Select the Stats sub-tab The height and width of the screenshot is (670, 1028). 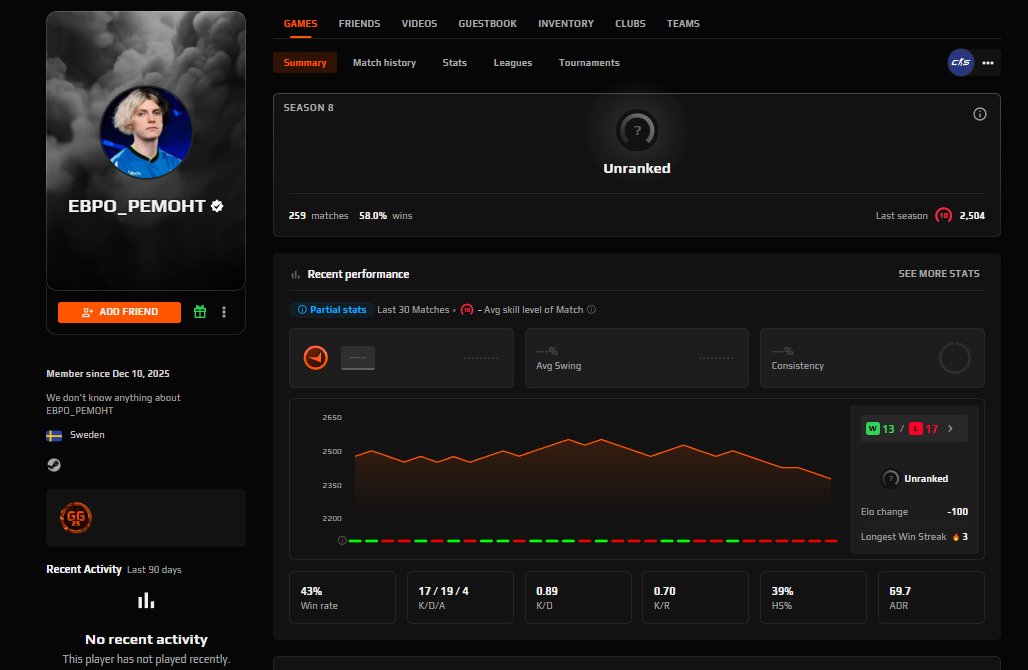[454, 63]
